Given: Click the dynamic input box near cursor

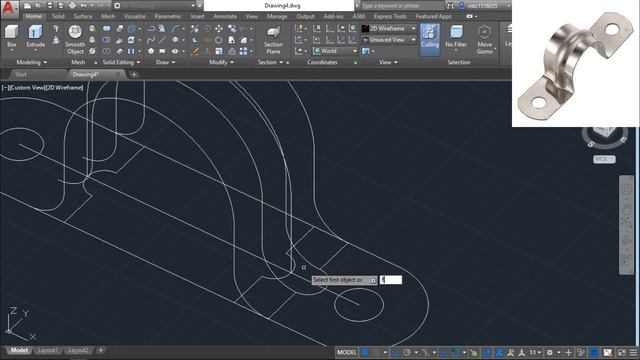Looking at the screenshot, I should click(x=391, y=280).
